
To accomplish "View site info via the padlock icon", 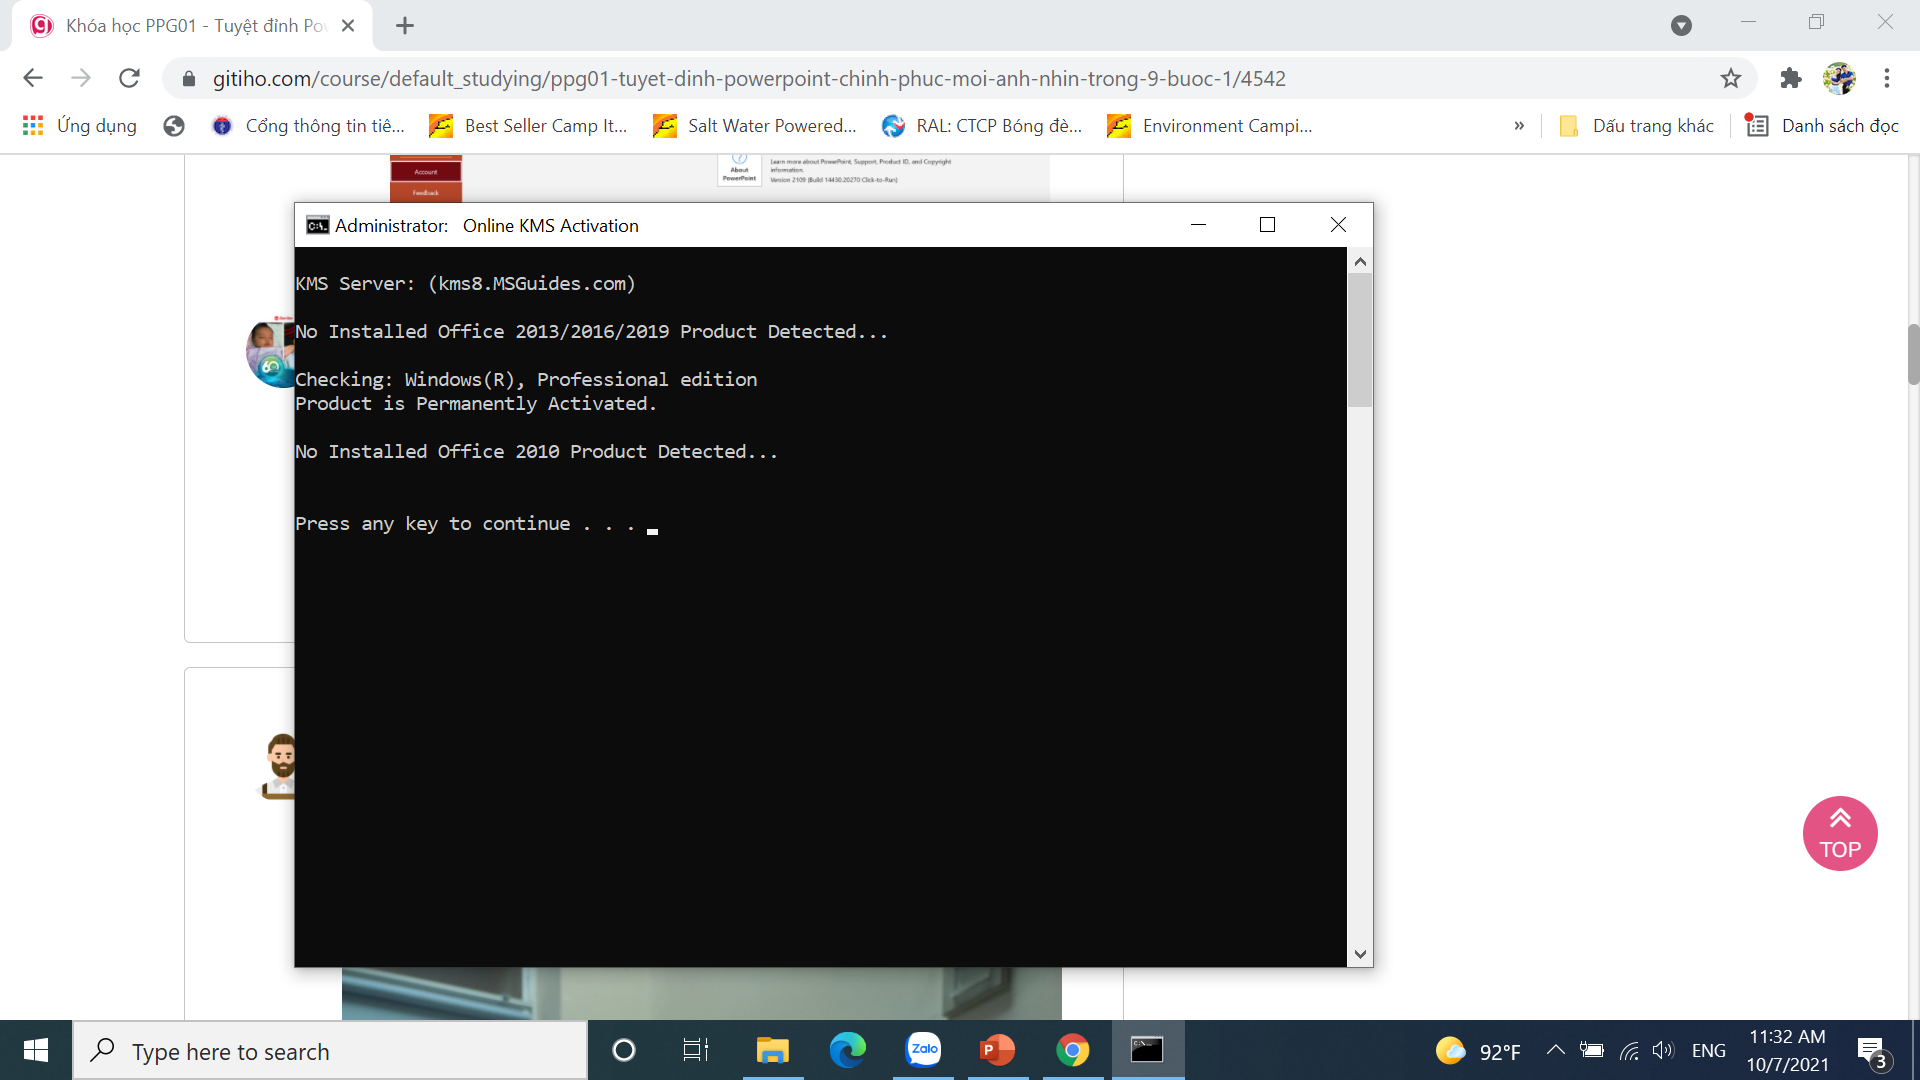I will point(188,78).
